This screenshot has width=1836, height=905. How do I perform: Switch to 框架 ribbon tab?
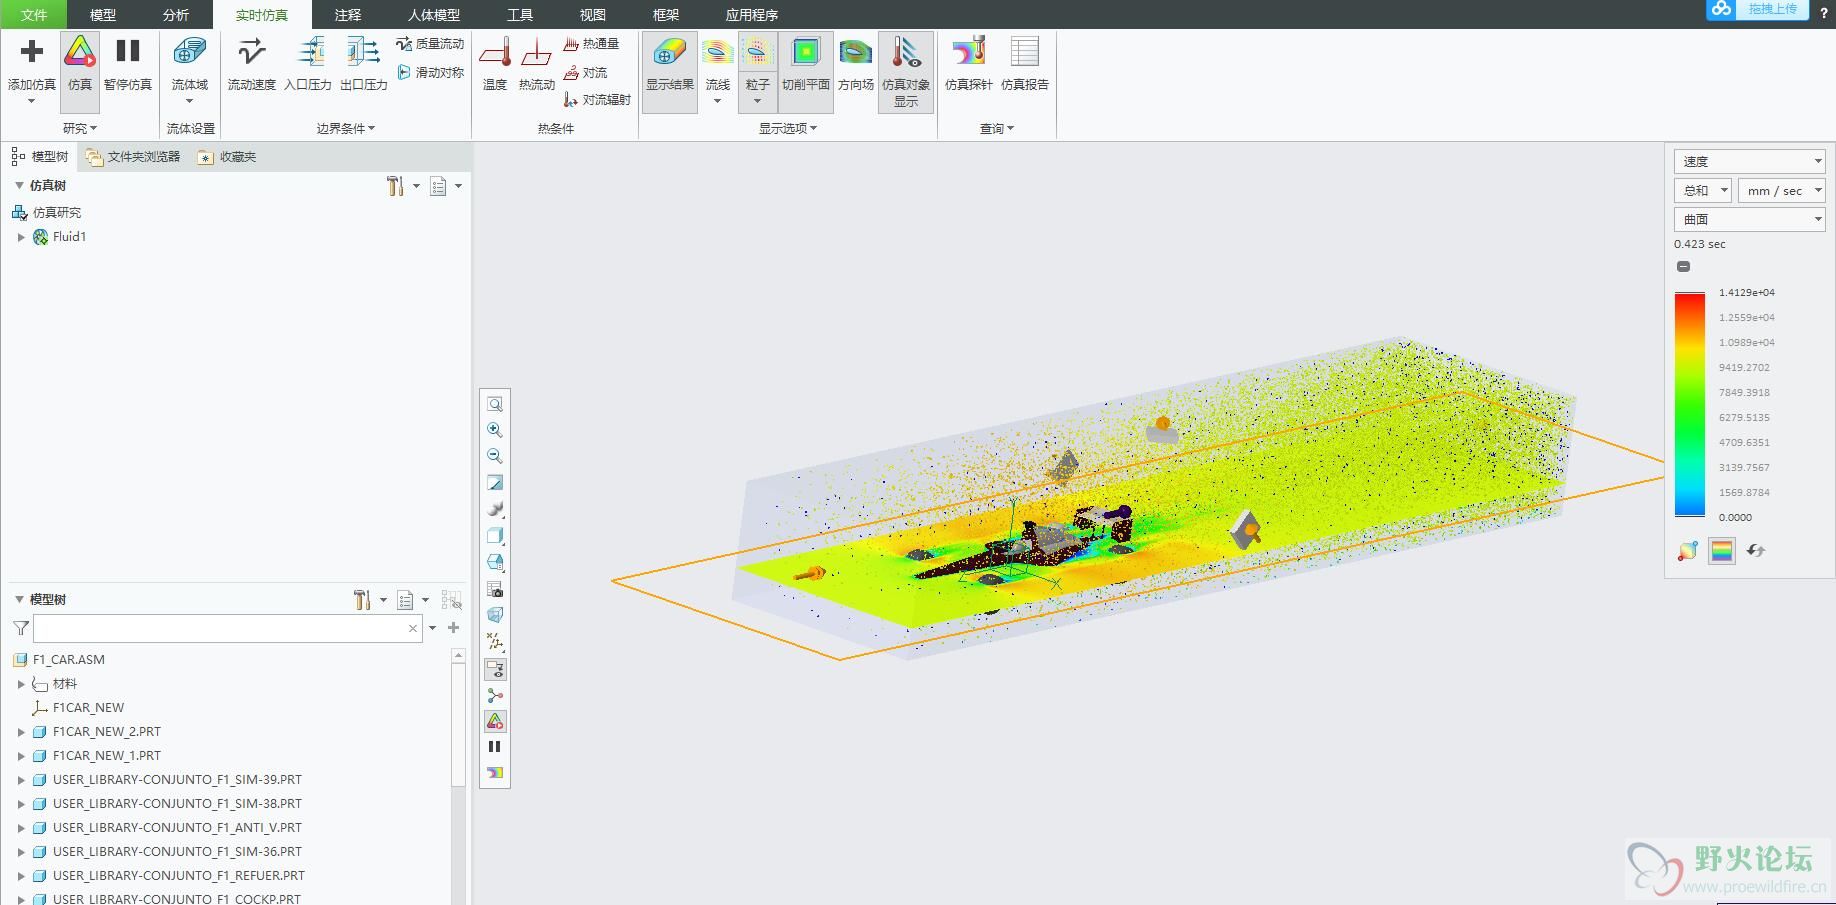point(666,15)
